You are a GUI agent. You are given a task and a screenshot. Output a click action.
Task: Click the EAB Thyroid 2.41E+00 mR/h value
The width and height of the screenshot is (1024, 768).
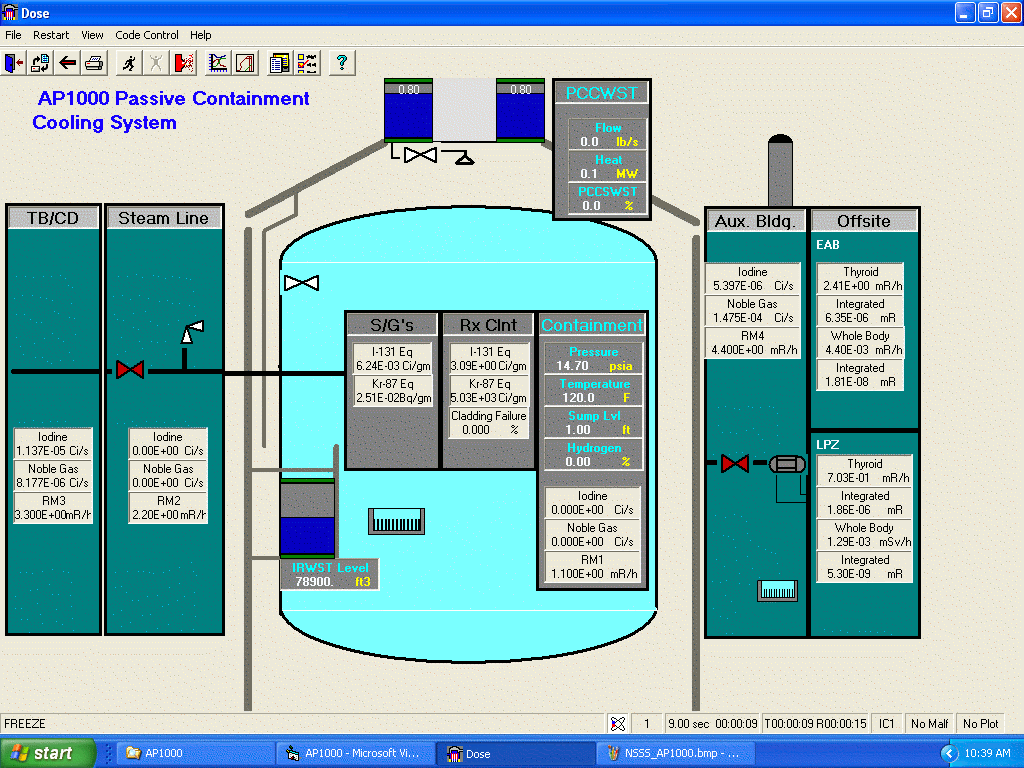point(860,279)
